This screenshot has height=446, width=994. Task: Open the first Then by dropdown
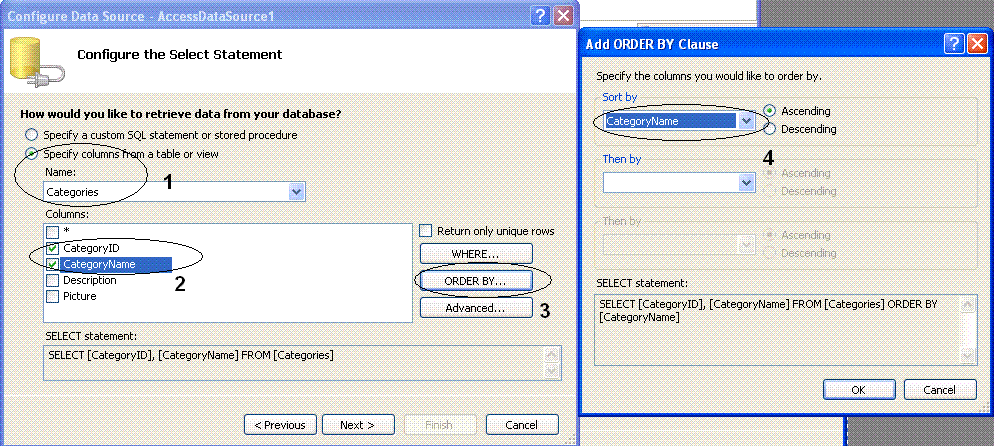(x=746, y=183)
